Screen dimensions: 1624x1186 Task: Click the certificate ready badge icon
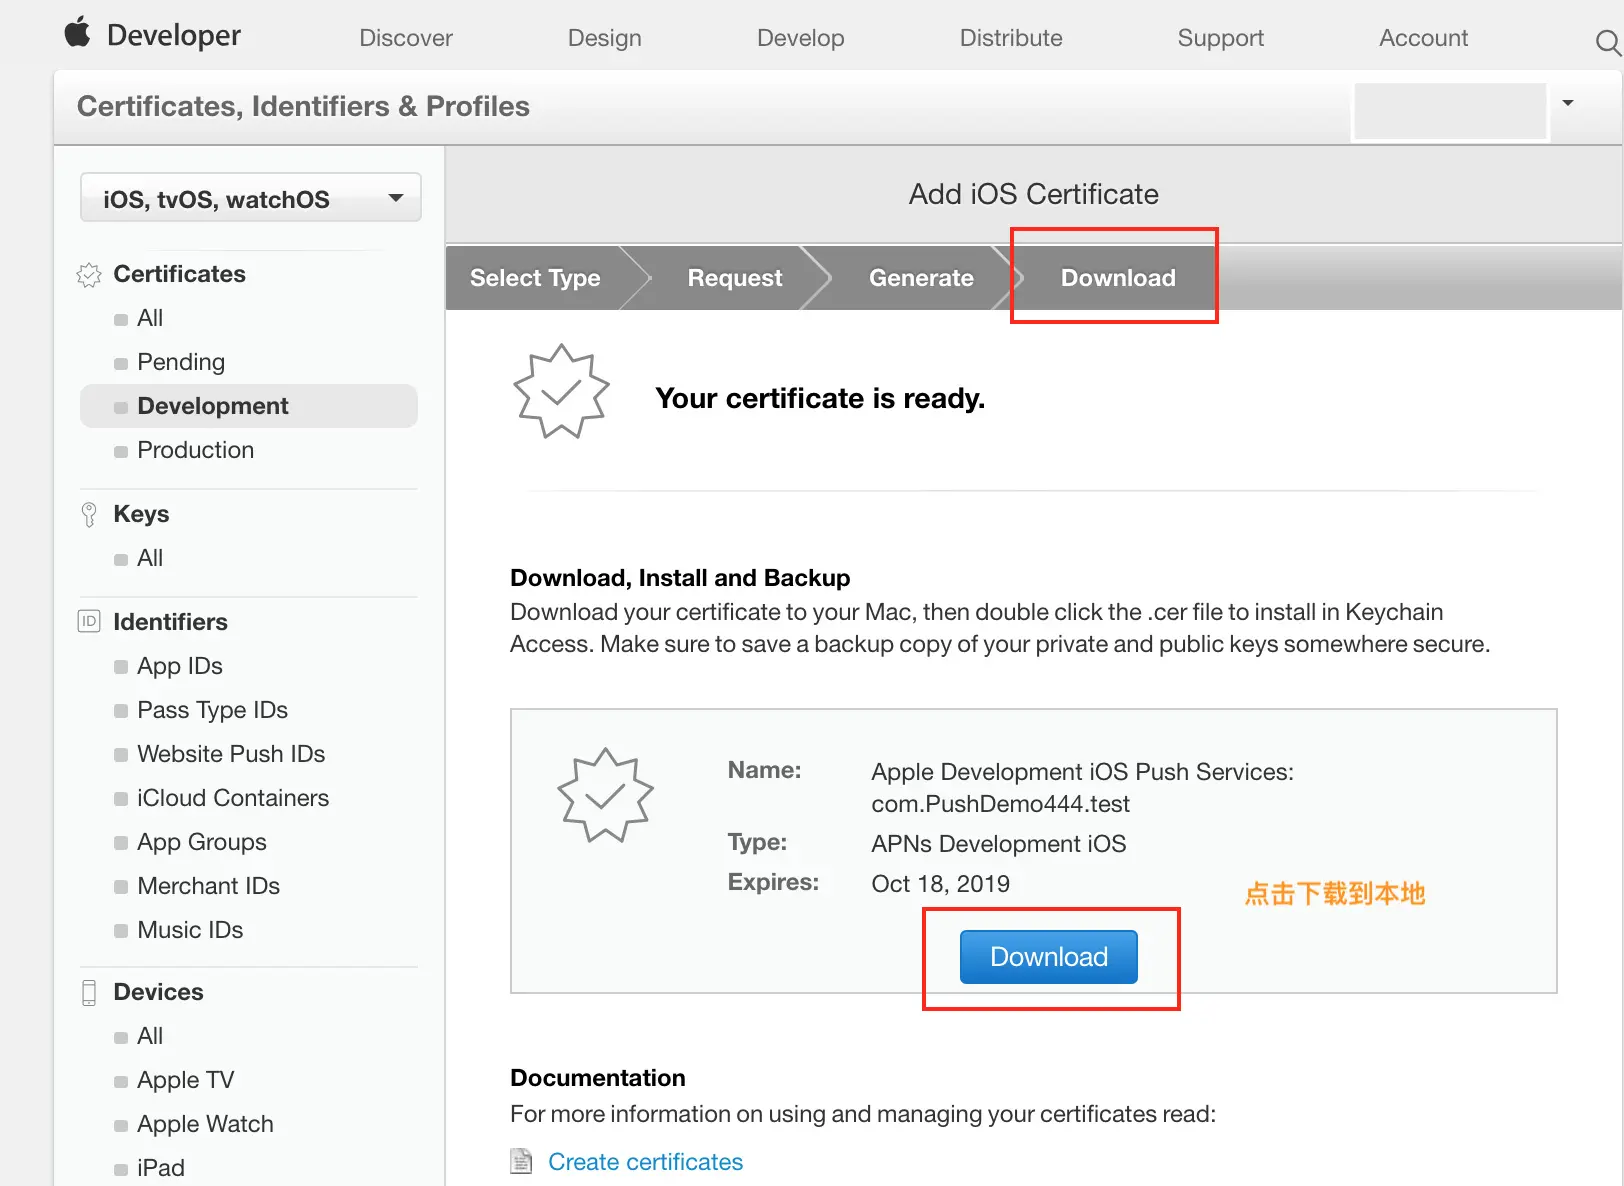pyautogui.click(x=561, y=391)
